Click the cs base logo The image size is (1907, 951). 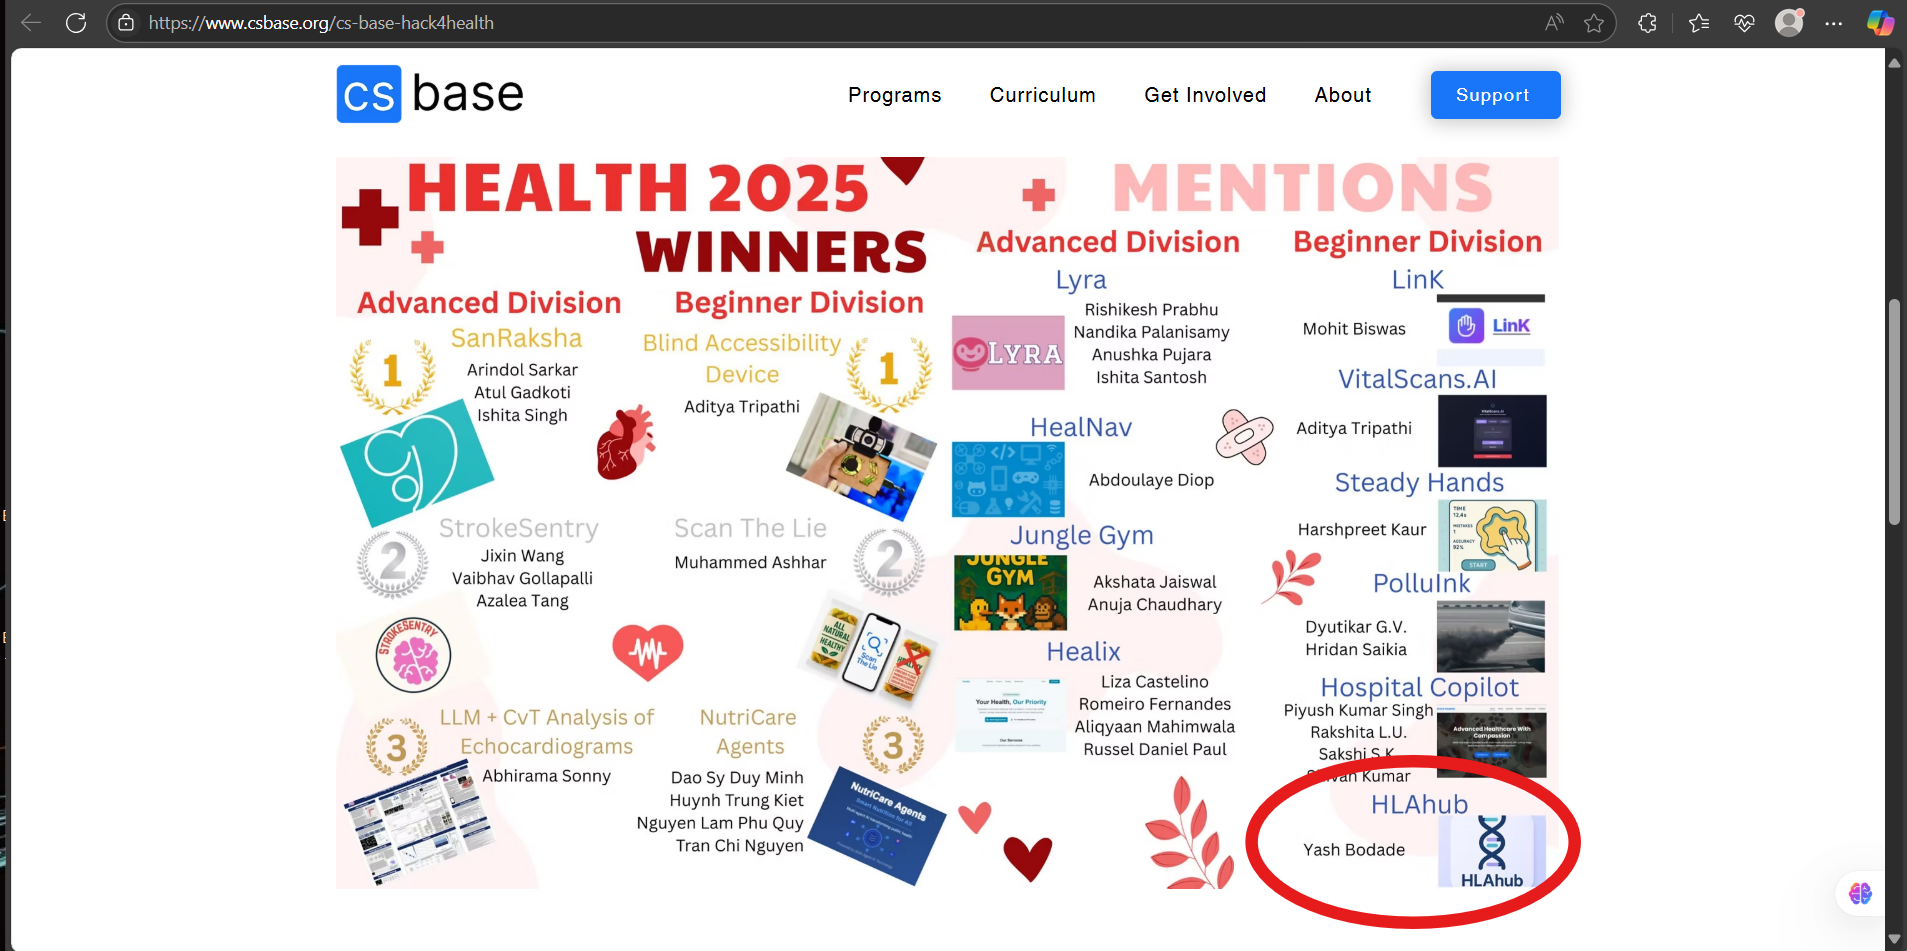(x=430, y=94)
